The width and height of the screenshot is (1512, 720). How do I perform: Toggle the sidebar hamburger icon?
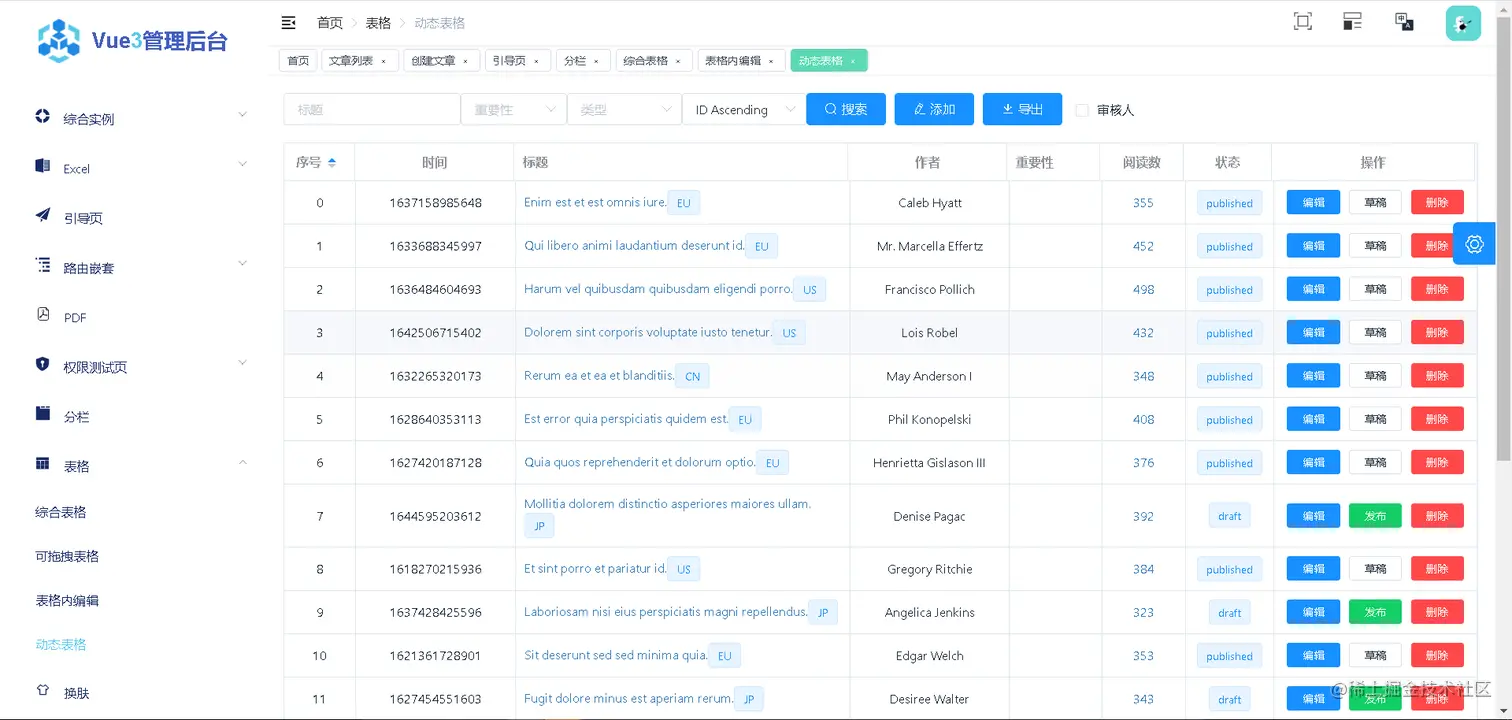tap(288, 22)
